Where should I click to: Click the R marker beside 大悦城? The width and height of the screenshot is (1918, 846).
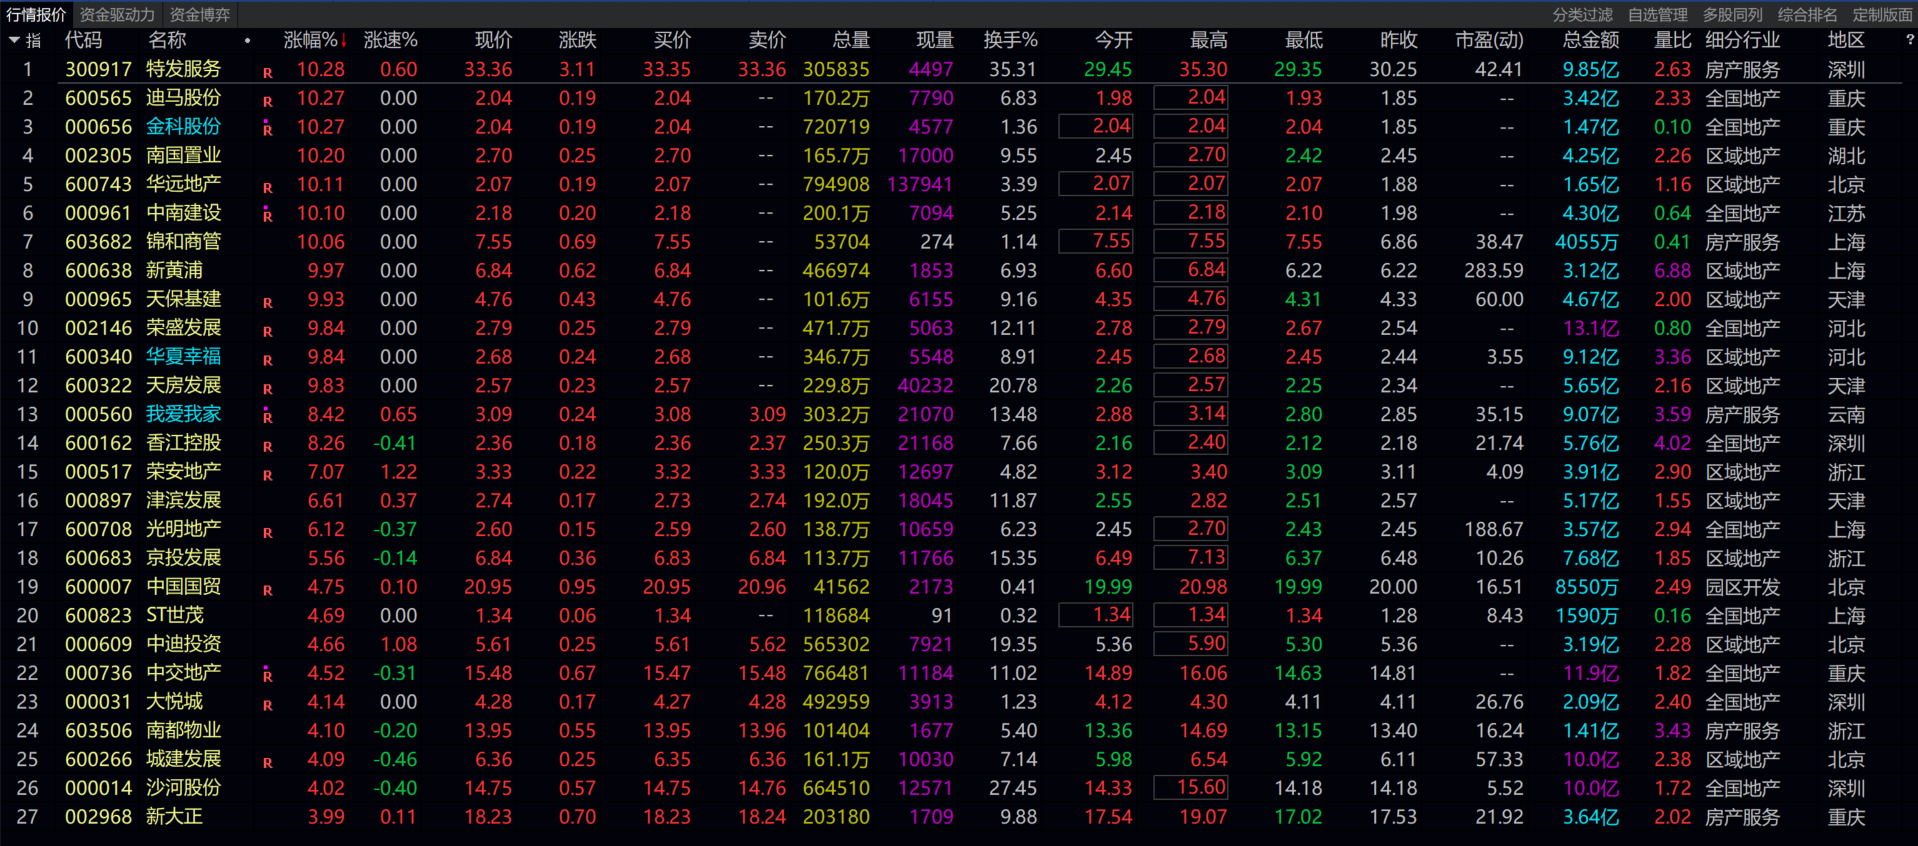click(267, 706)
